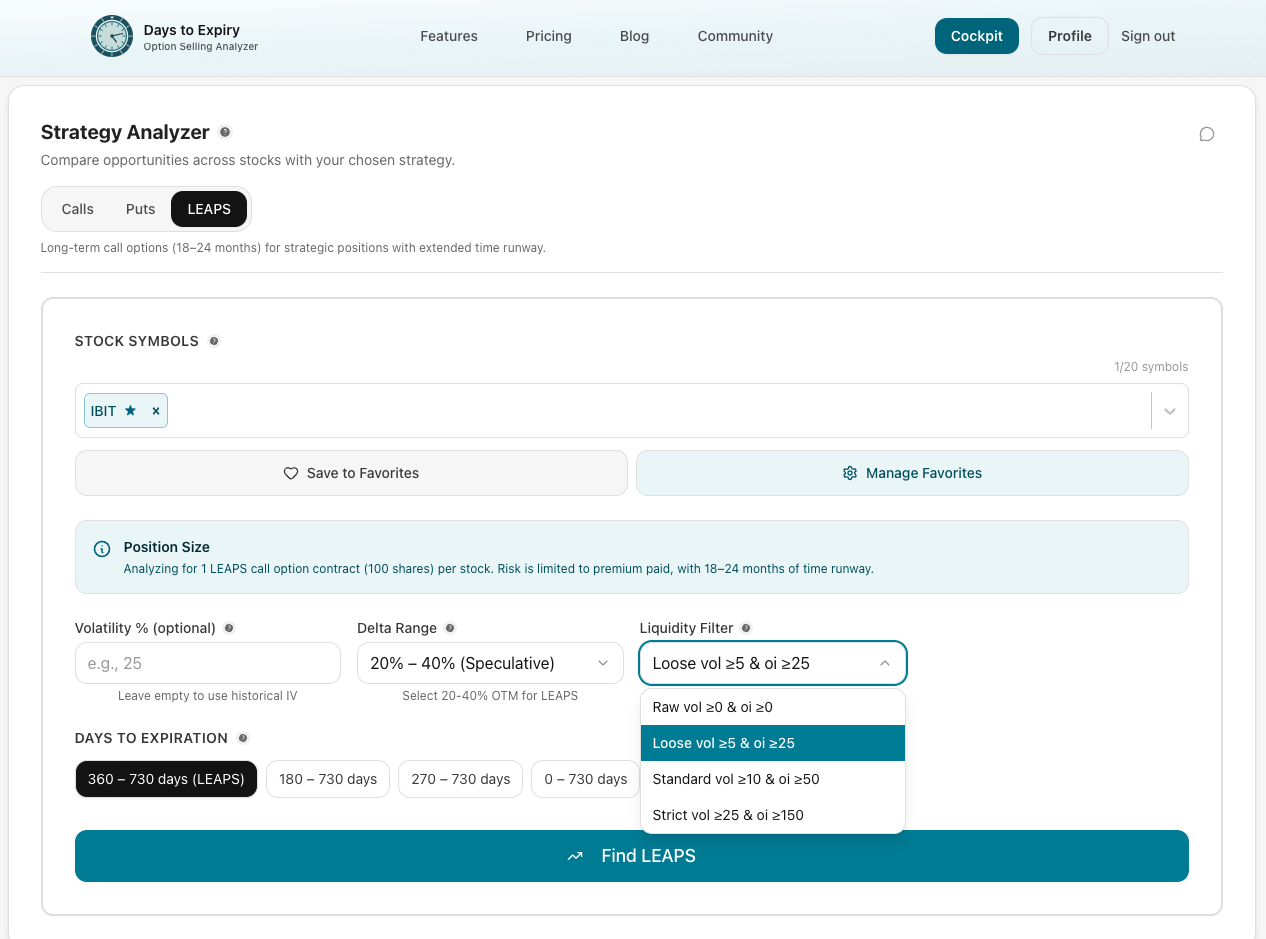Open the Cockpit
The height and width of the screenshot is (939, 1266).
976,35
